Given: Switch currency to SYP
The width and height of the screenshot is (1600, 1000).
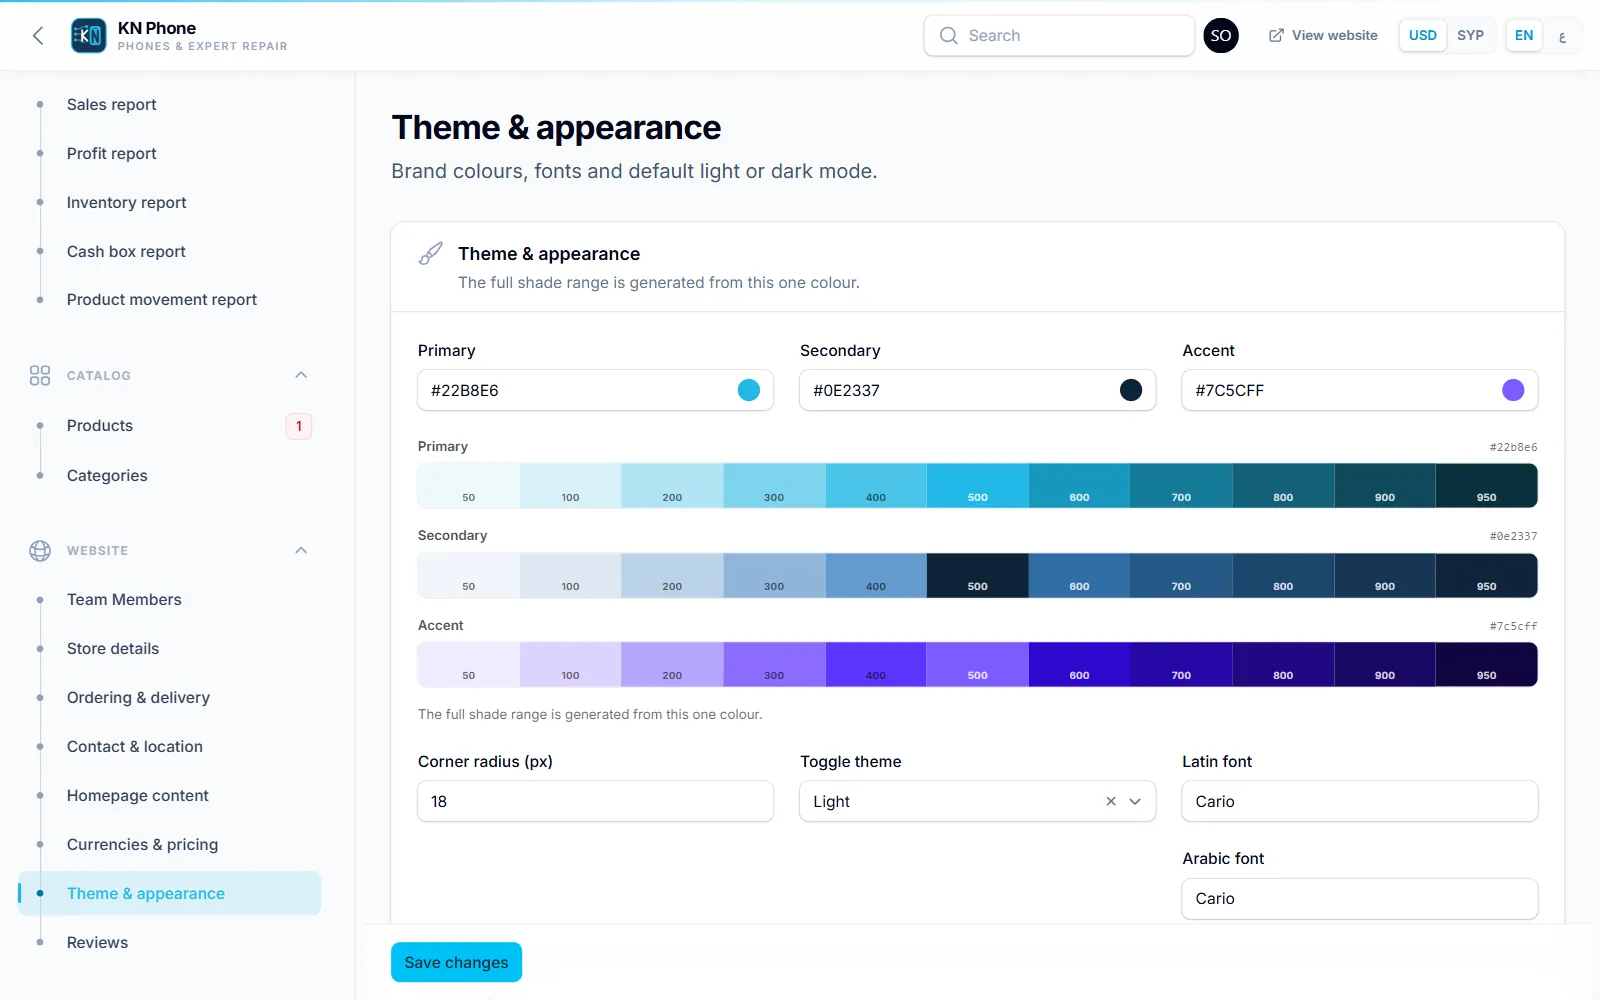Looking at the screenshot, I should [1470, 35].
